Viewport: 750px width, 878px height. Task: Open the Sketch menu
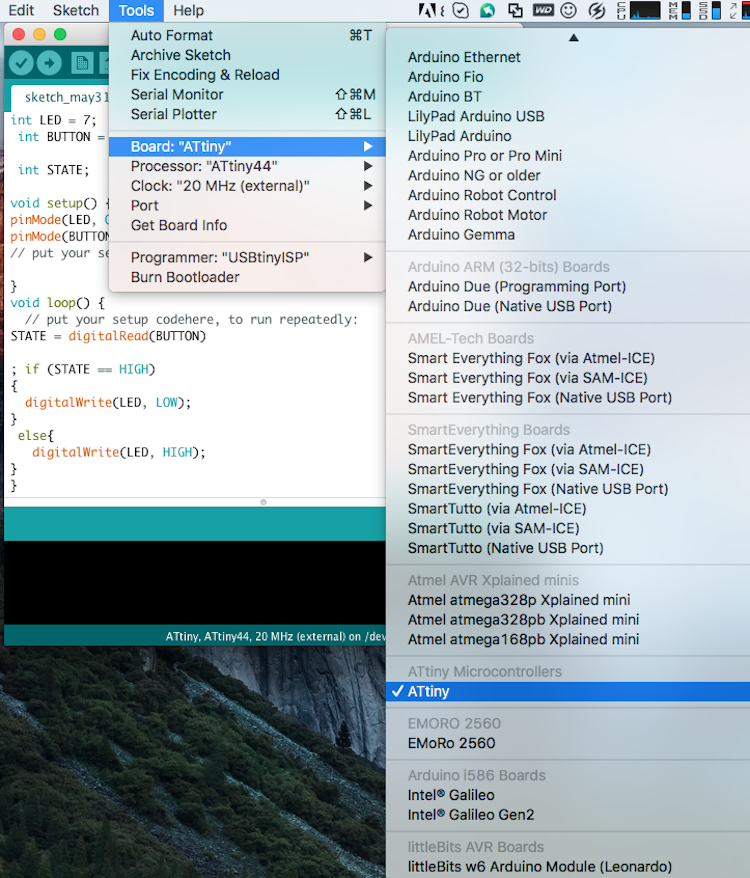tap(76, 10)
